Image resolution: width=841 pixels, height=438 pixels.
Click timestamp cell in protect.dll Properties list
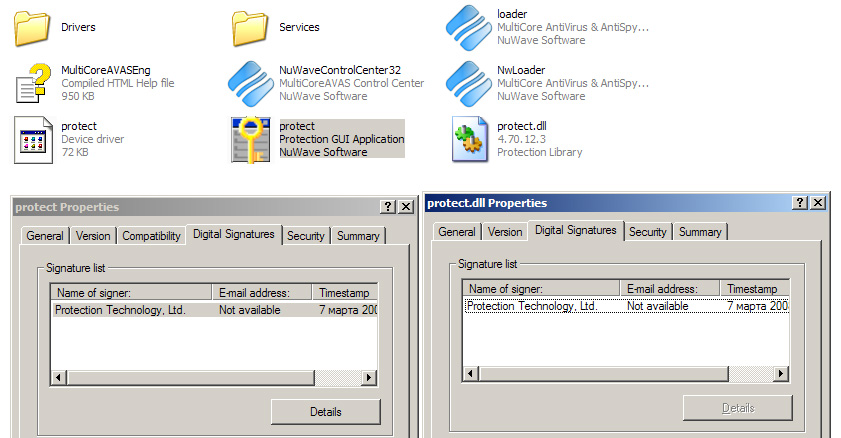(758, 306)
